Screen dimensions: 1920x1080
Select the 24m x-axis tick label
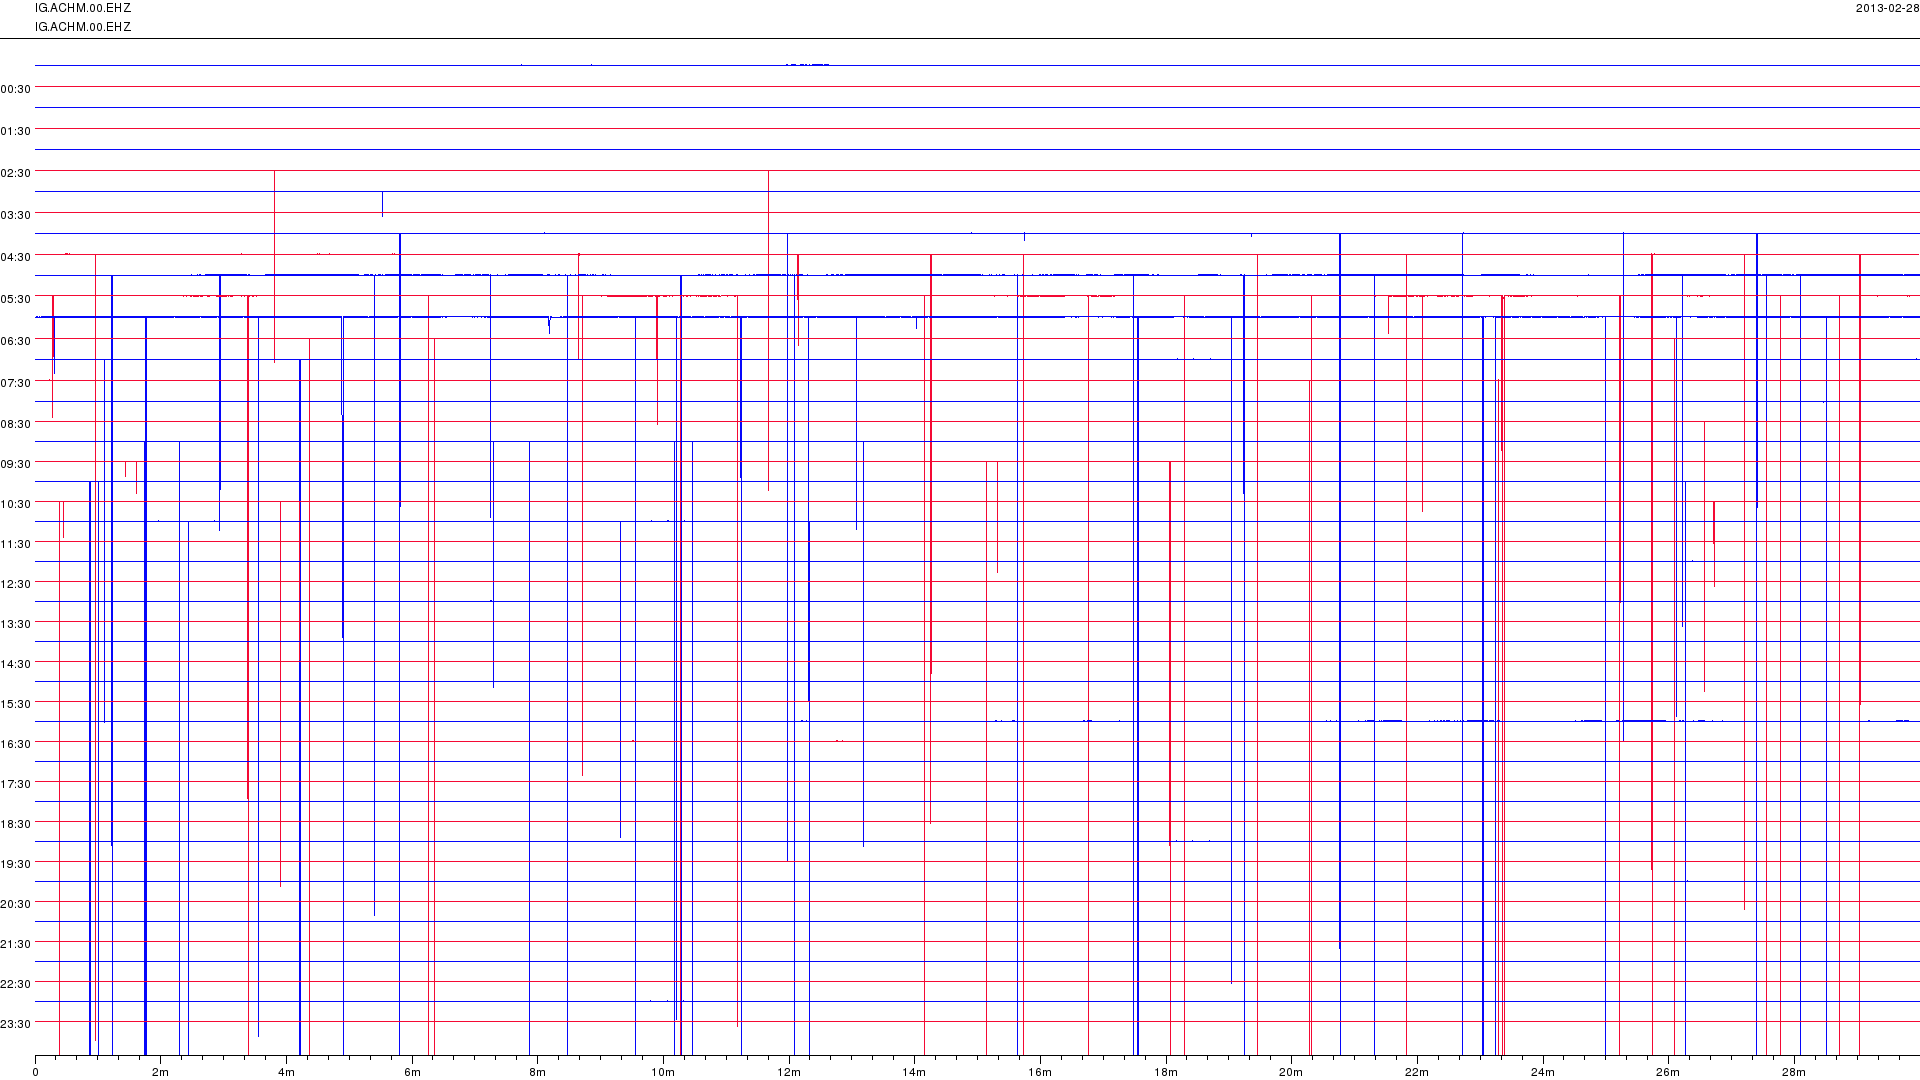[x=1543, y=1073]
